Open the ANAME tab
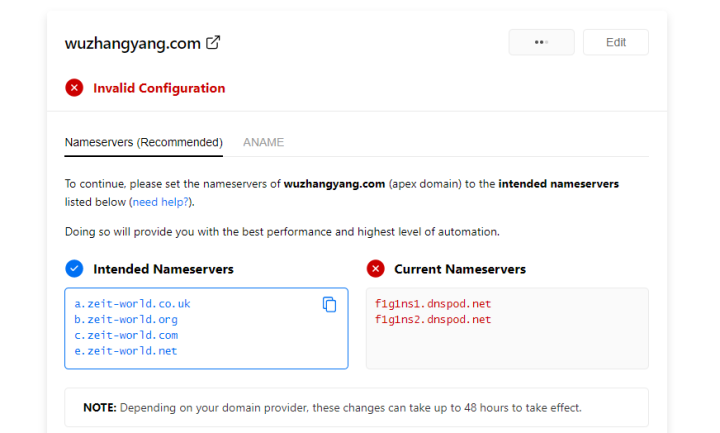 tap(263, 142)
